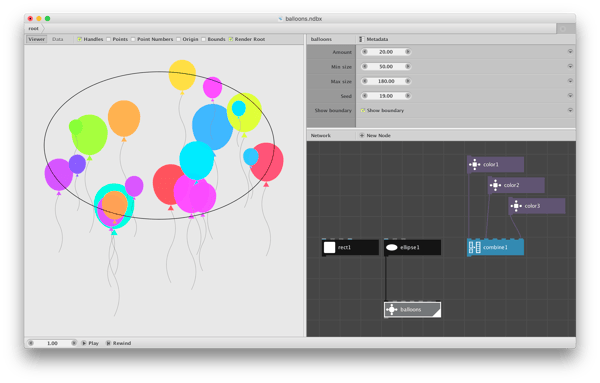Decrease the frame number stepper

(31, 343)
